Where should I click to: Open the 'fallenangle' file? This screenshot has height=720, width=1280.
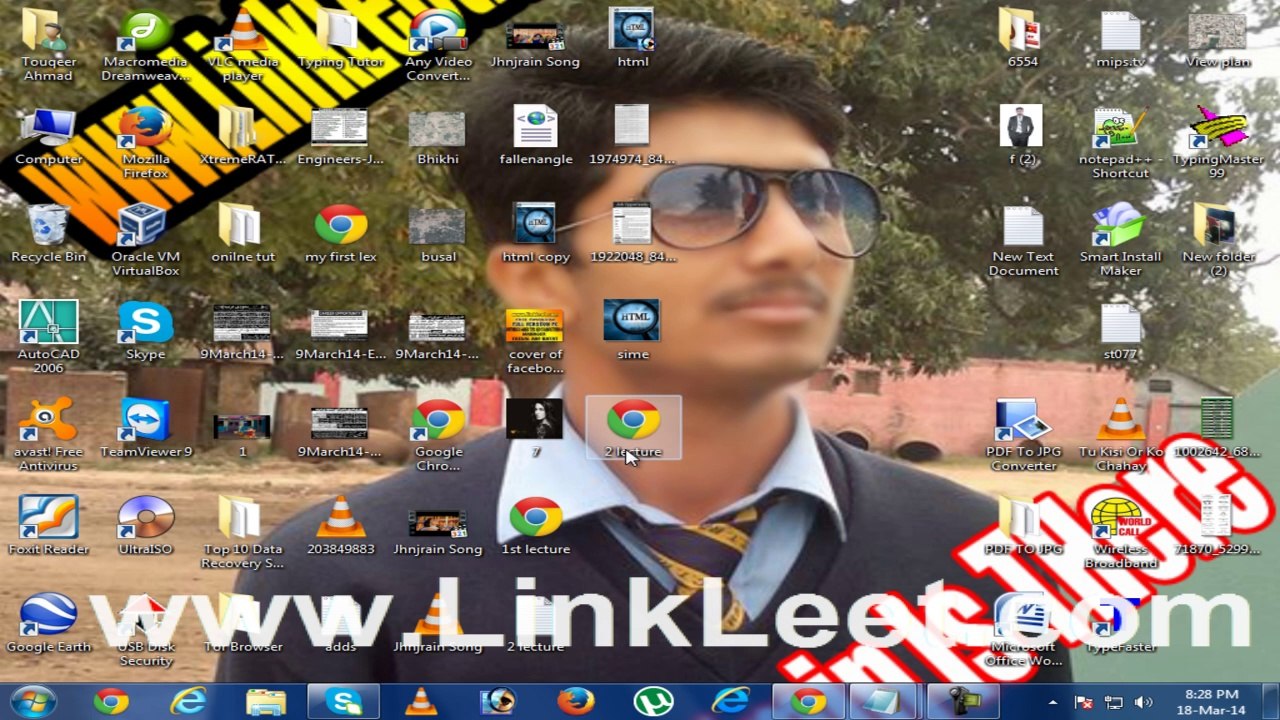(x=535, y=137)
